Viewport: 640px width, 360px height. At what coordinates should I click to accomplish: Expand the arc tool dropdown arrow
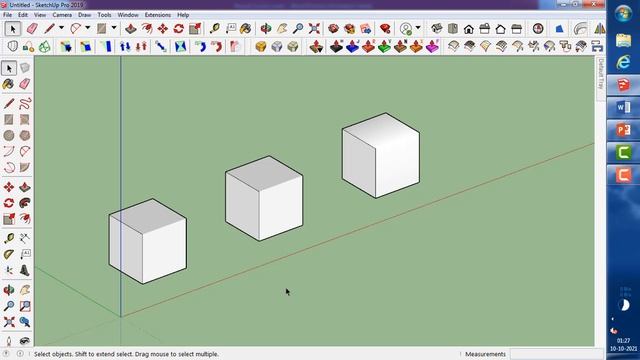point(87,28)
